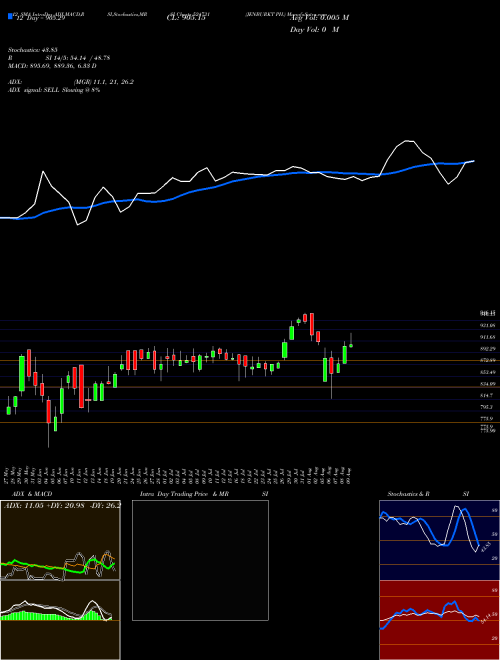Click the blue SMA legend square
This screenshot has width=500, height=660.
click(11, 16)
